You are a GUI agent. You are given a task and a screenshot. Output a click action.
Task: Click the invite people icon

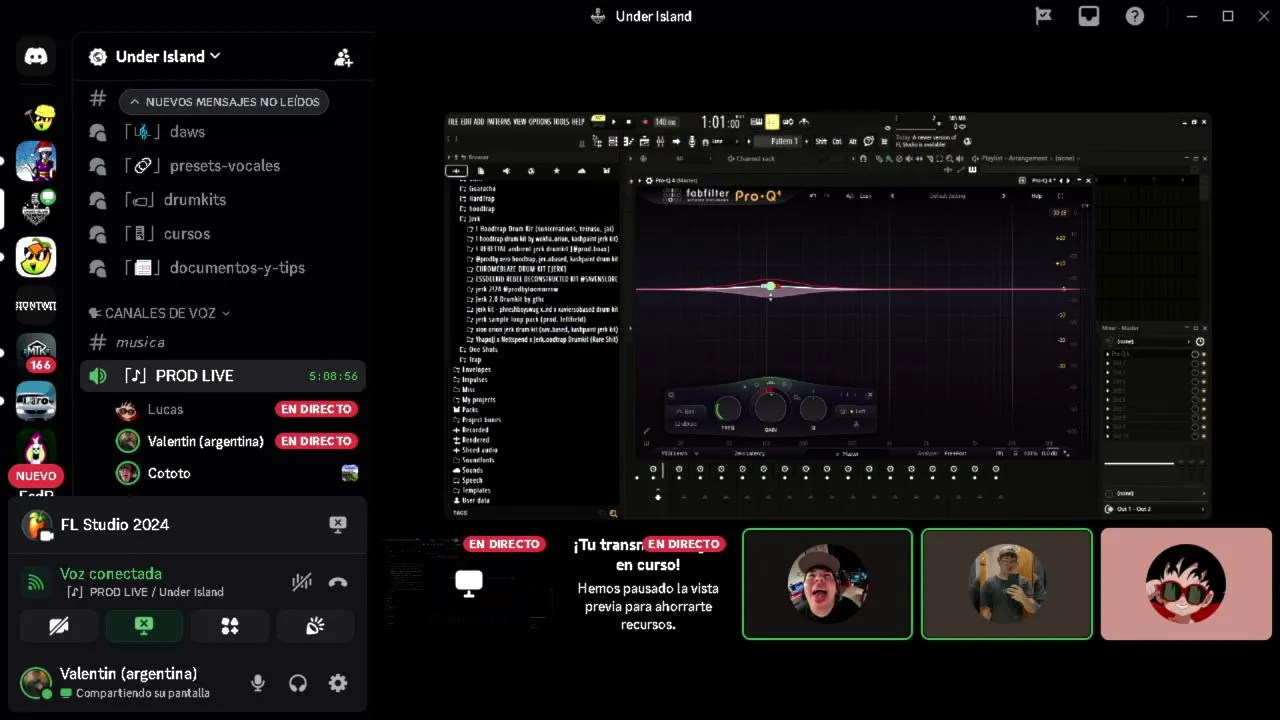click(x=343, y=57)
